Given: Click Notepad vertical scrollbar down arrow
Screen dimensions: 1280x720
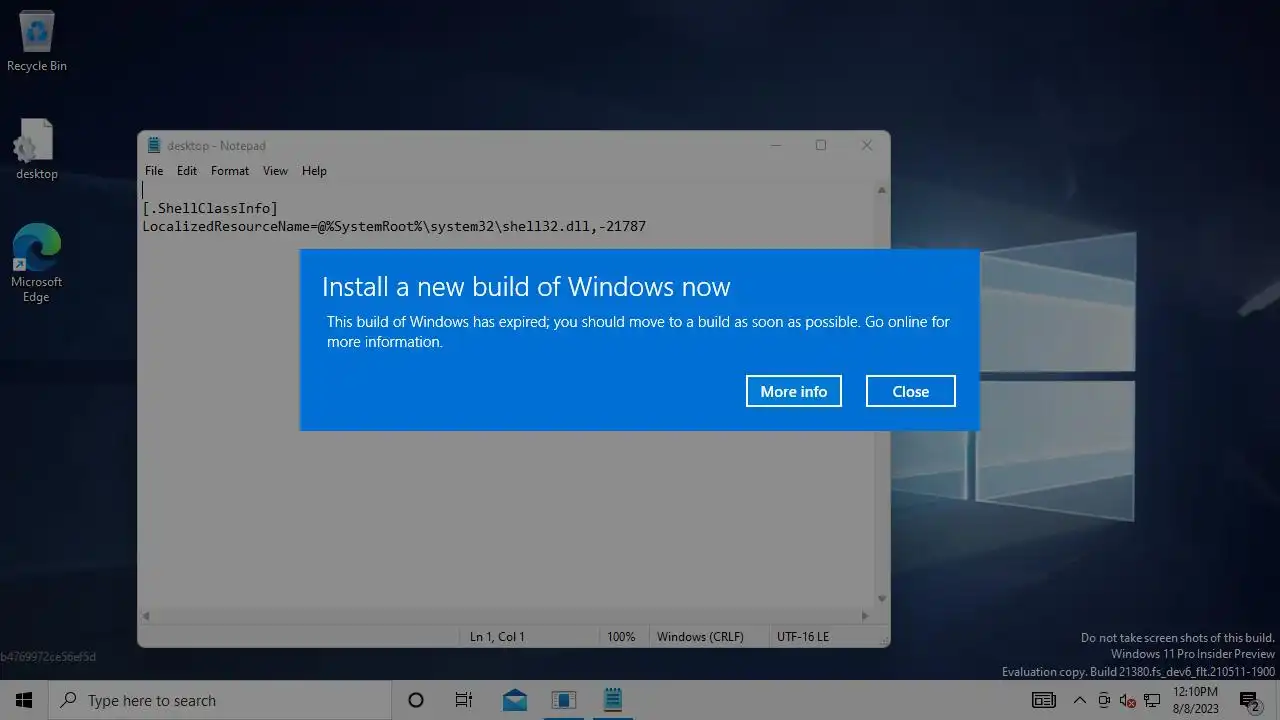Looking at the screenshot, I should click(x=881, y=599).
